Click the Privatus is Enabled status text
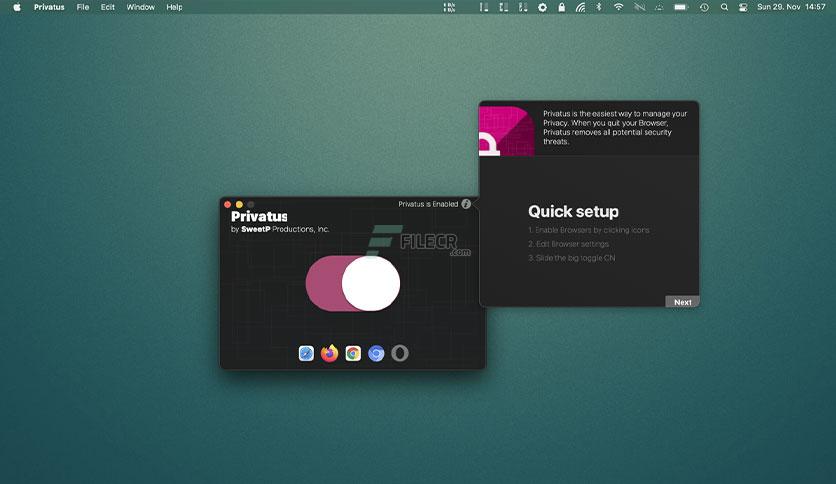Screen dimensions: 836x484 pos(428,204)
